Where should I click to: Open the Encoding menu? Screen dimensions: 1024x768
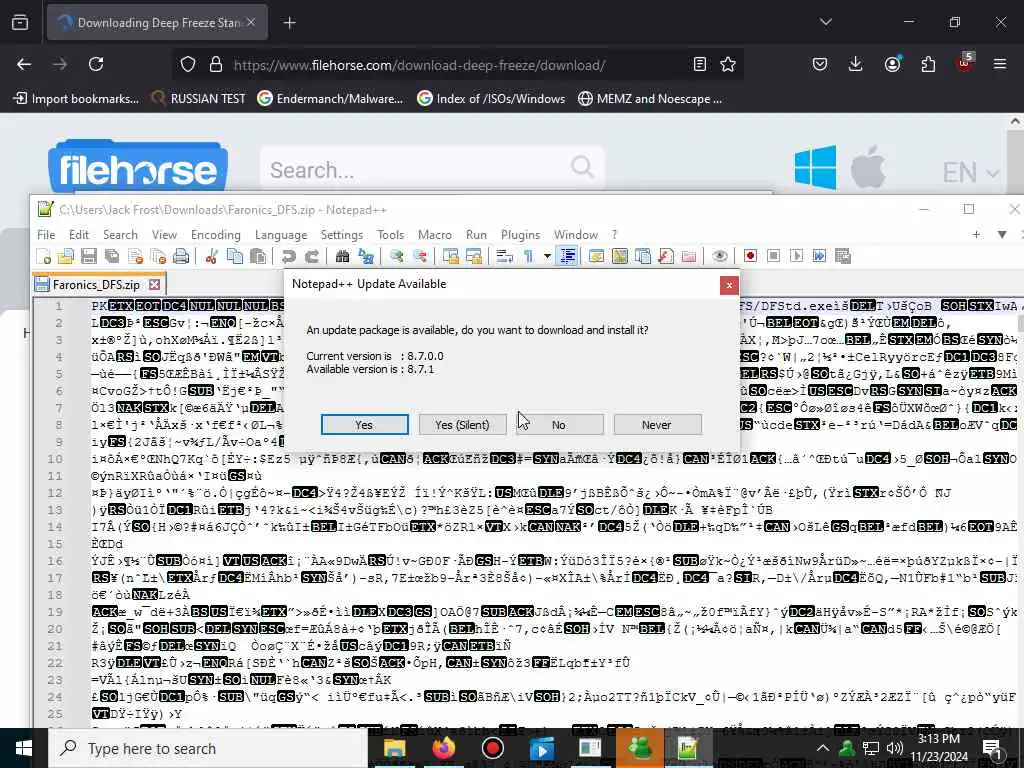click(216, 234)
